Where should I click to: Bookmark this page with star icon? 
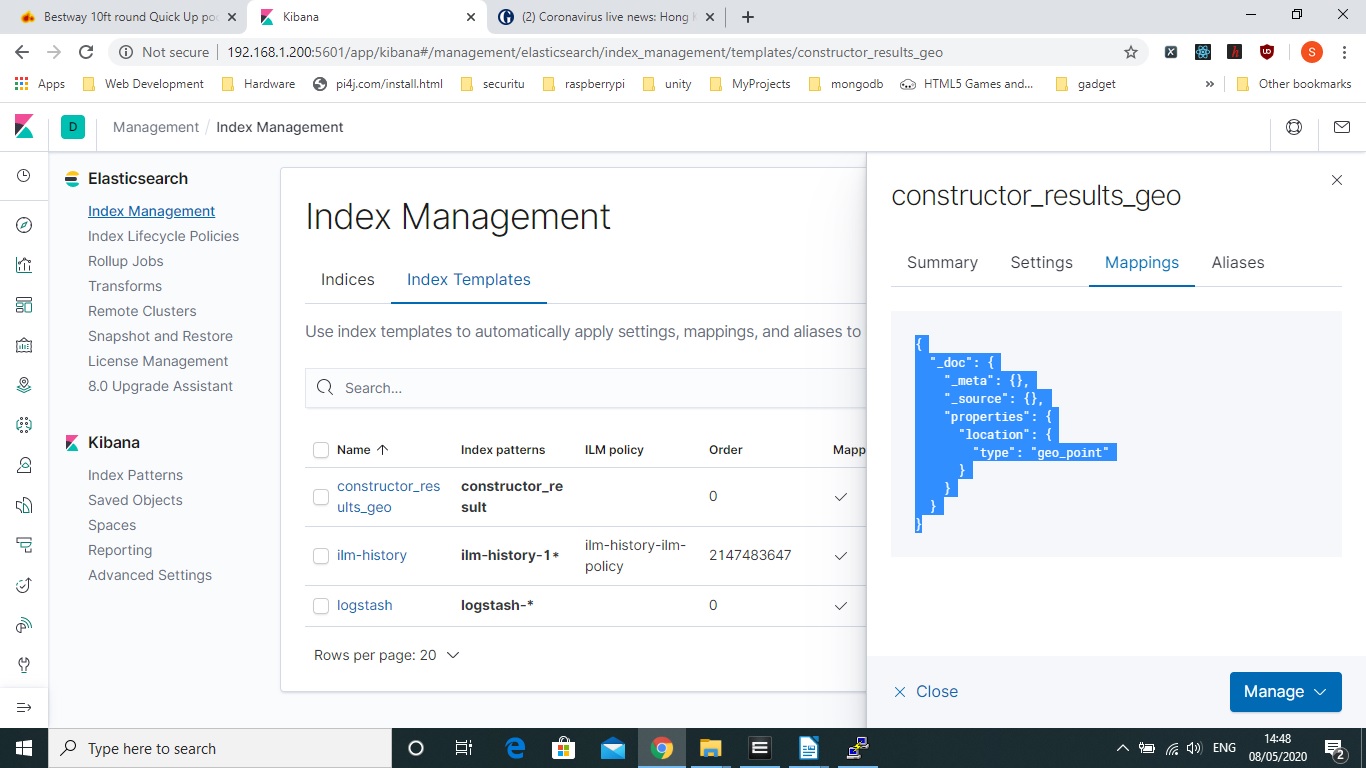(1131, 52)
